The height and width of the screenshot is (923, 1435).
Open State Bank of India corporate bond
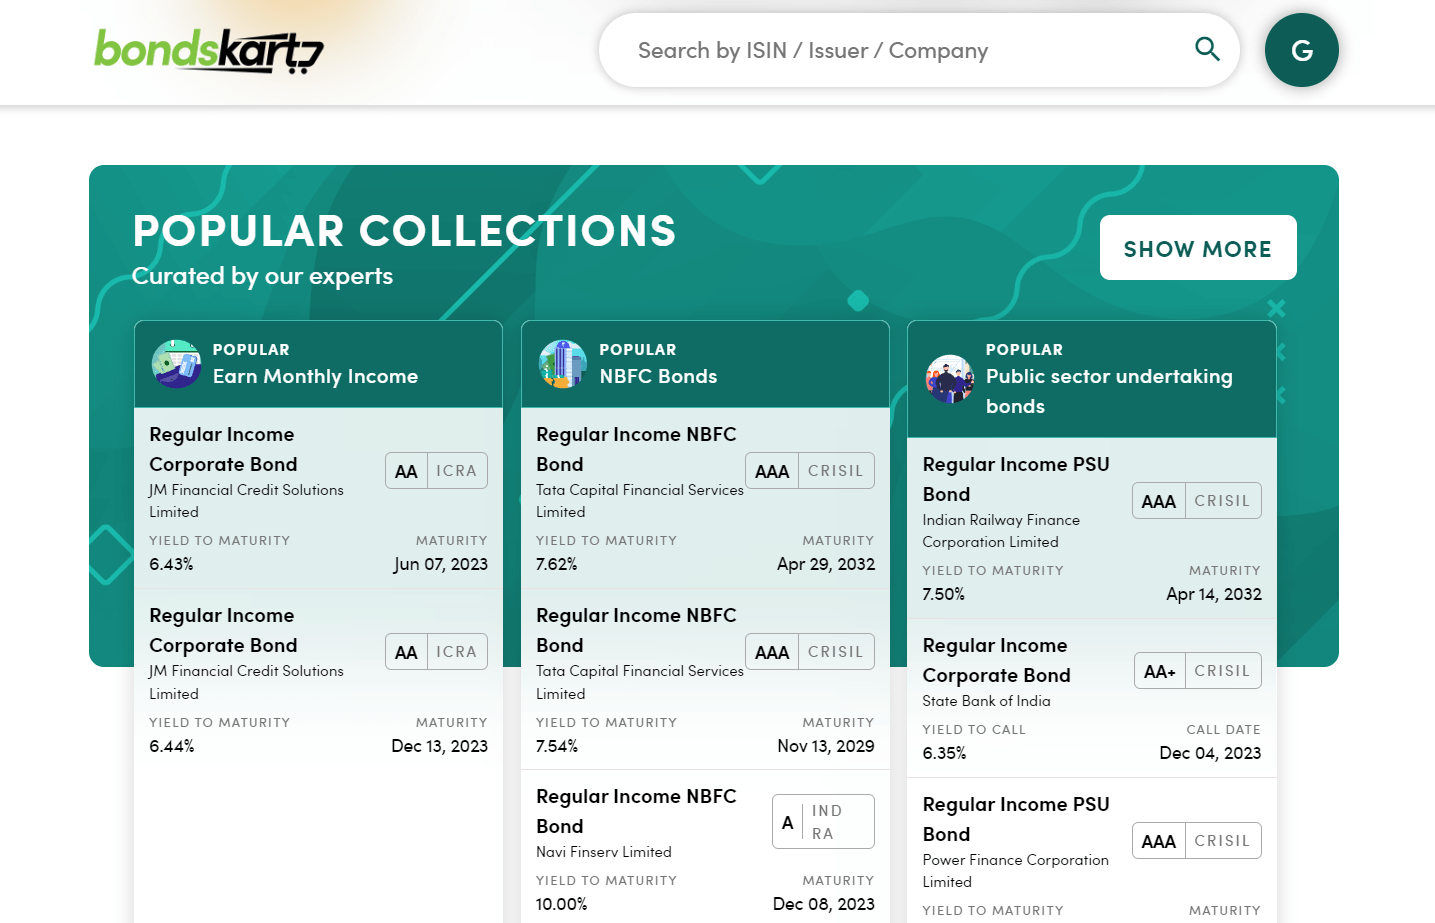coord(1092,698)
